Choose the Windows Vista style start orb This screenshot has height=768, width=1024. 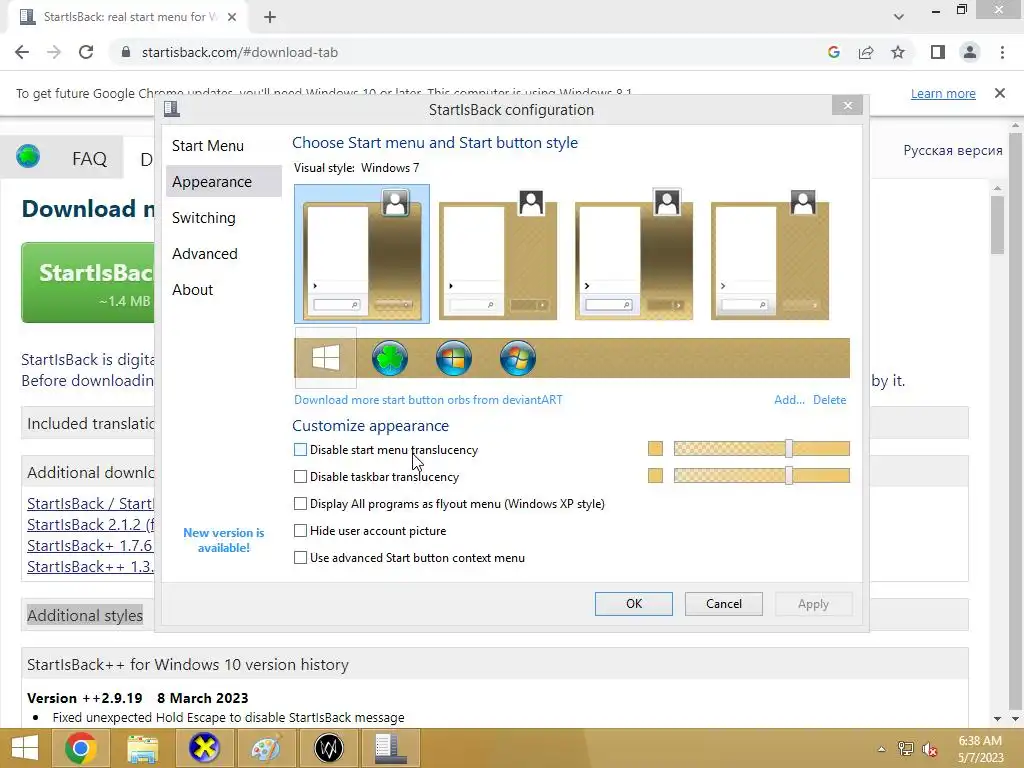click(x=454, y=358)
